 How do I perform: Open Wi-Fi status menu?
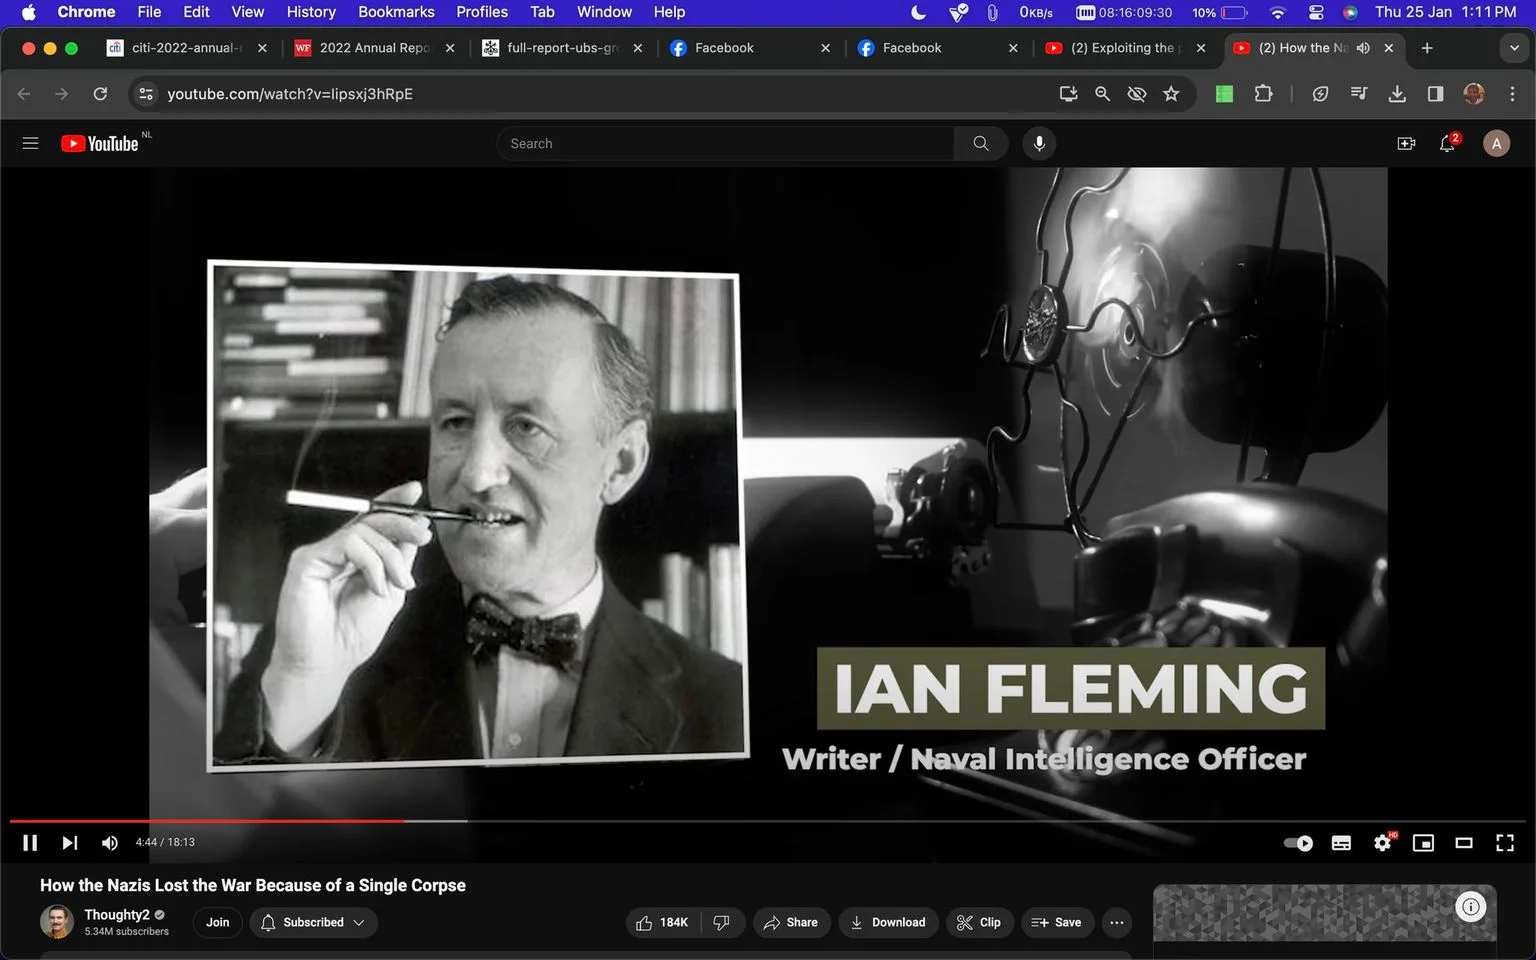[x=1277, y=12]
